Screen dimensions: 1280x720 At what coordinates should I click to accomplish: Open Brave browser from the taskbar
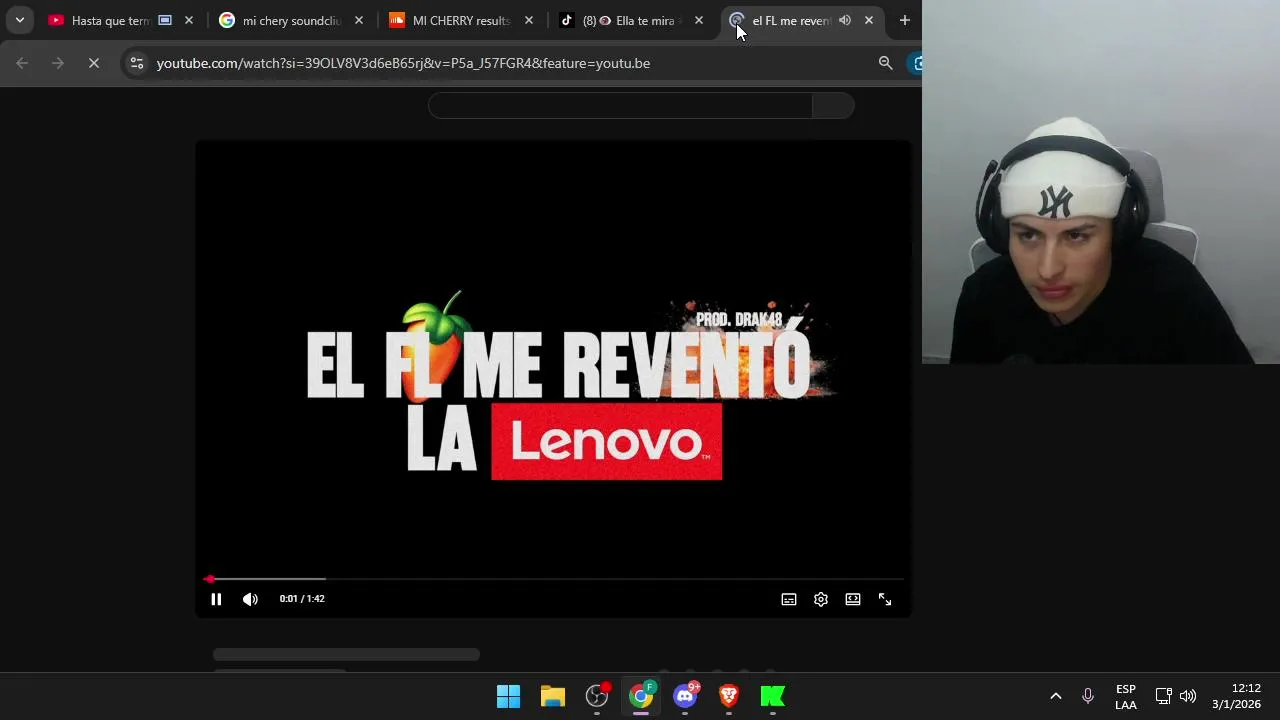tap(729, 696)
